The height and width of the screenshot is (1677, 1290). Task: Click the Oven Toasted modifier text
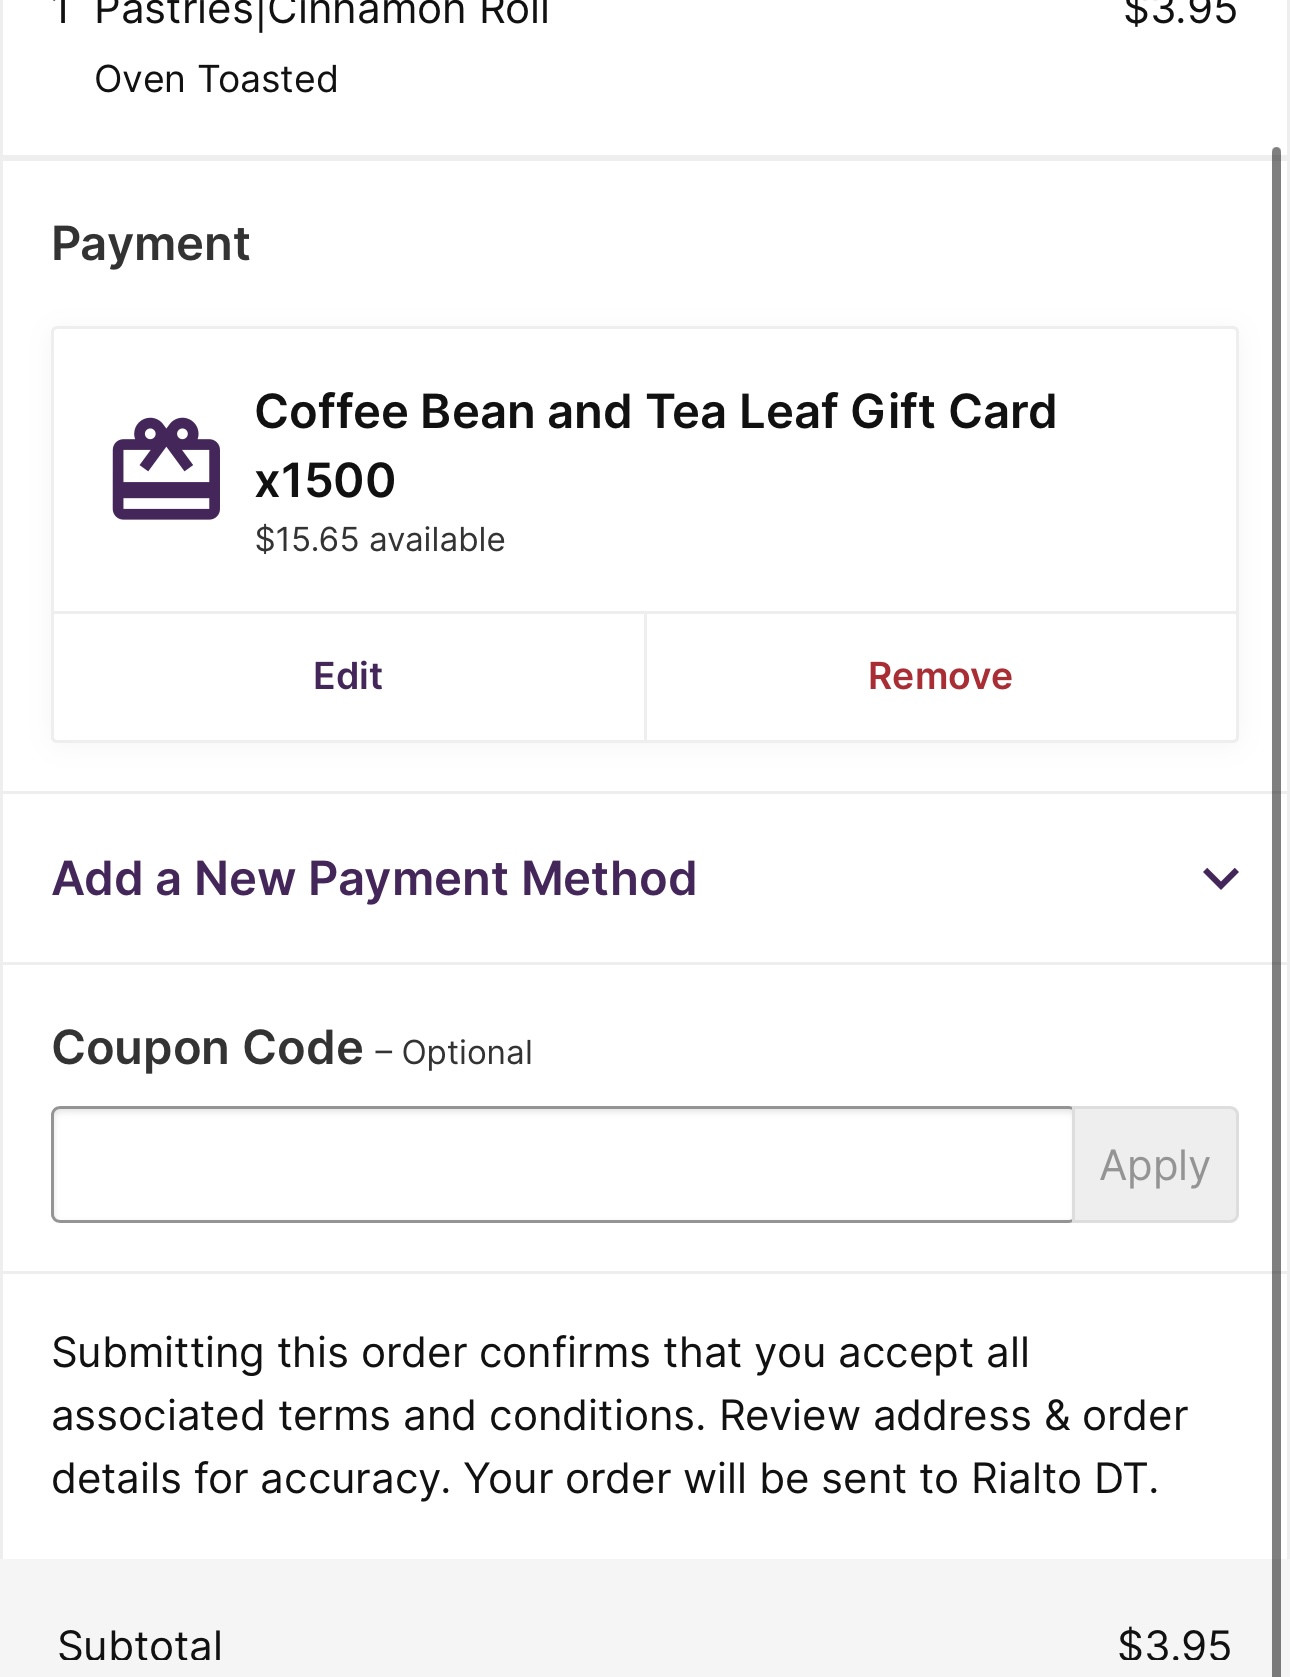216,80
